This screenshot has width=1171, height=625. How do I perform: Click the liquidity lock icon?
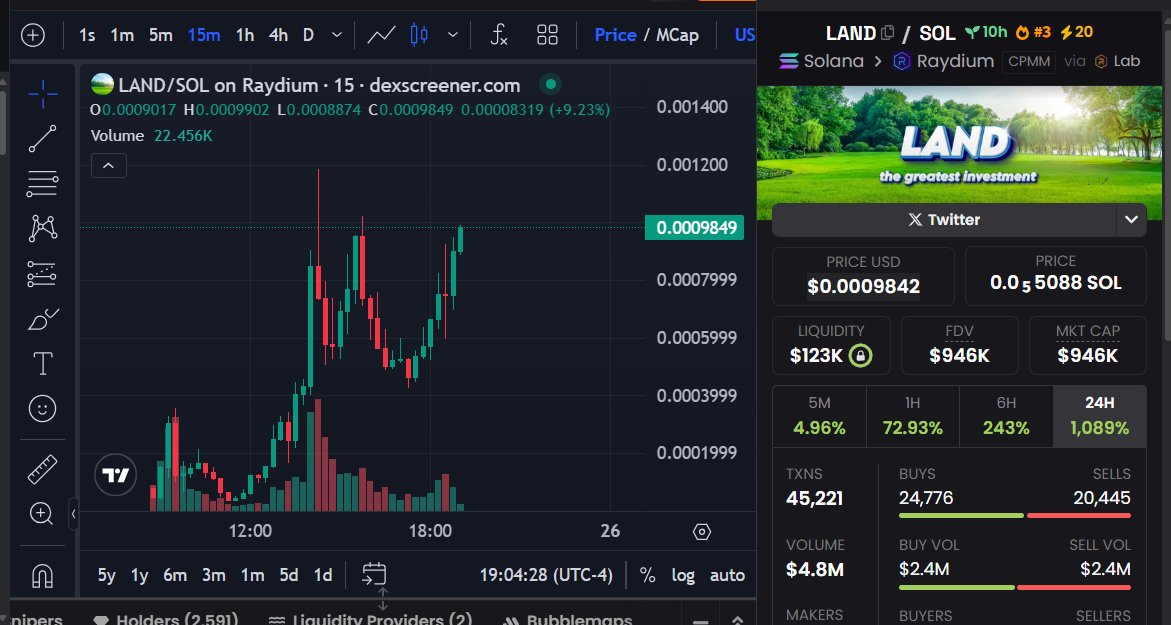tap(860, 355)
